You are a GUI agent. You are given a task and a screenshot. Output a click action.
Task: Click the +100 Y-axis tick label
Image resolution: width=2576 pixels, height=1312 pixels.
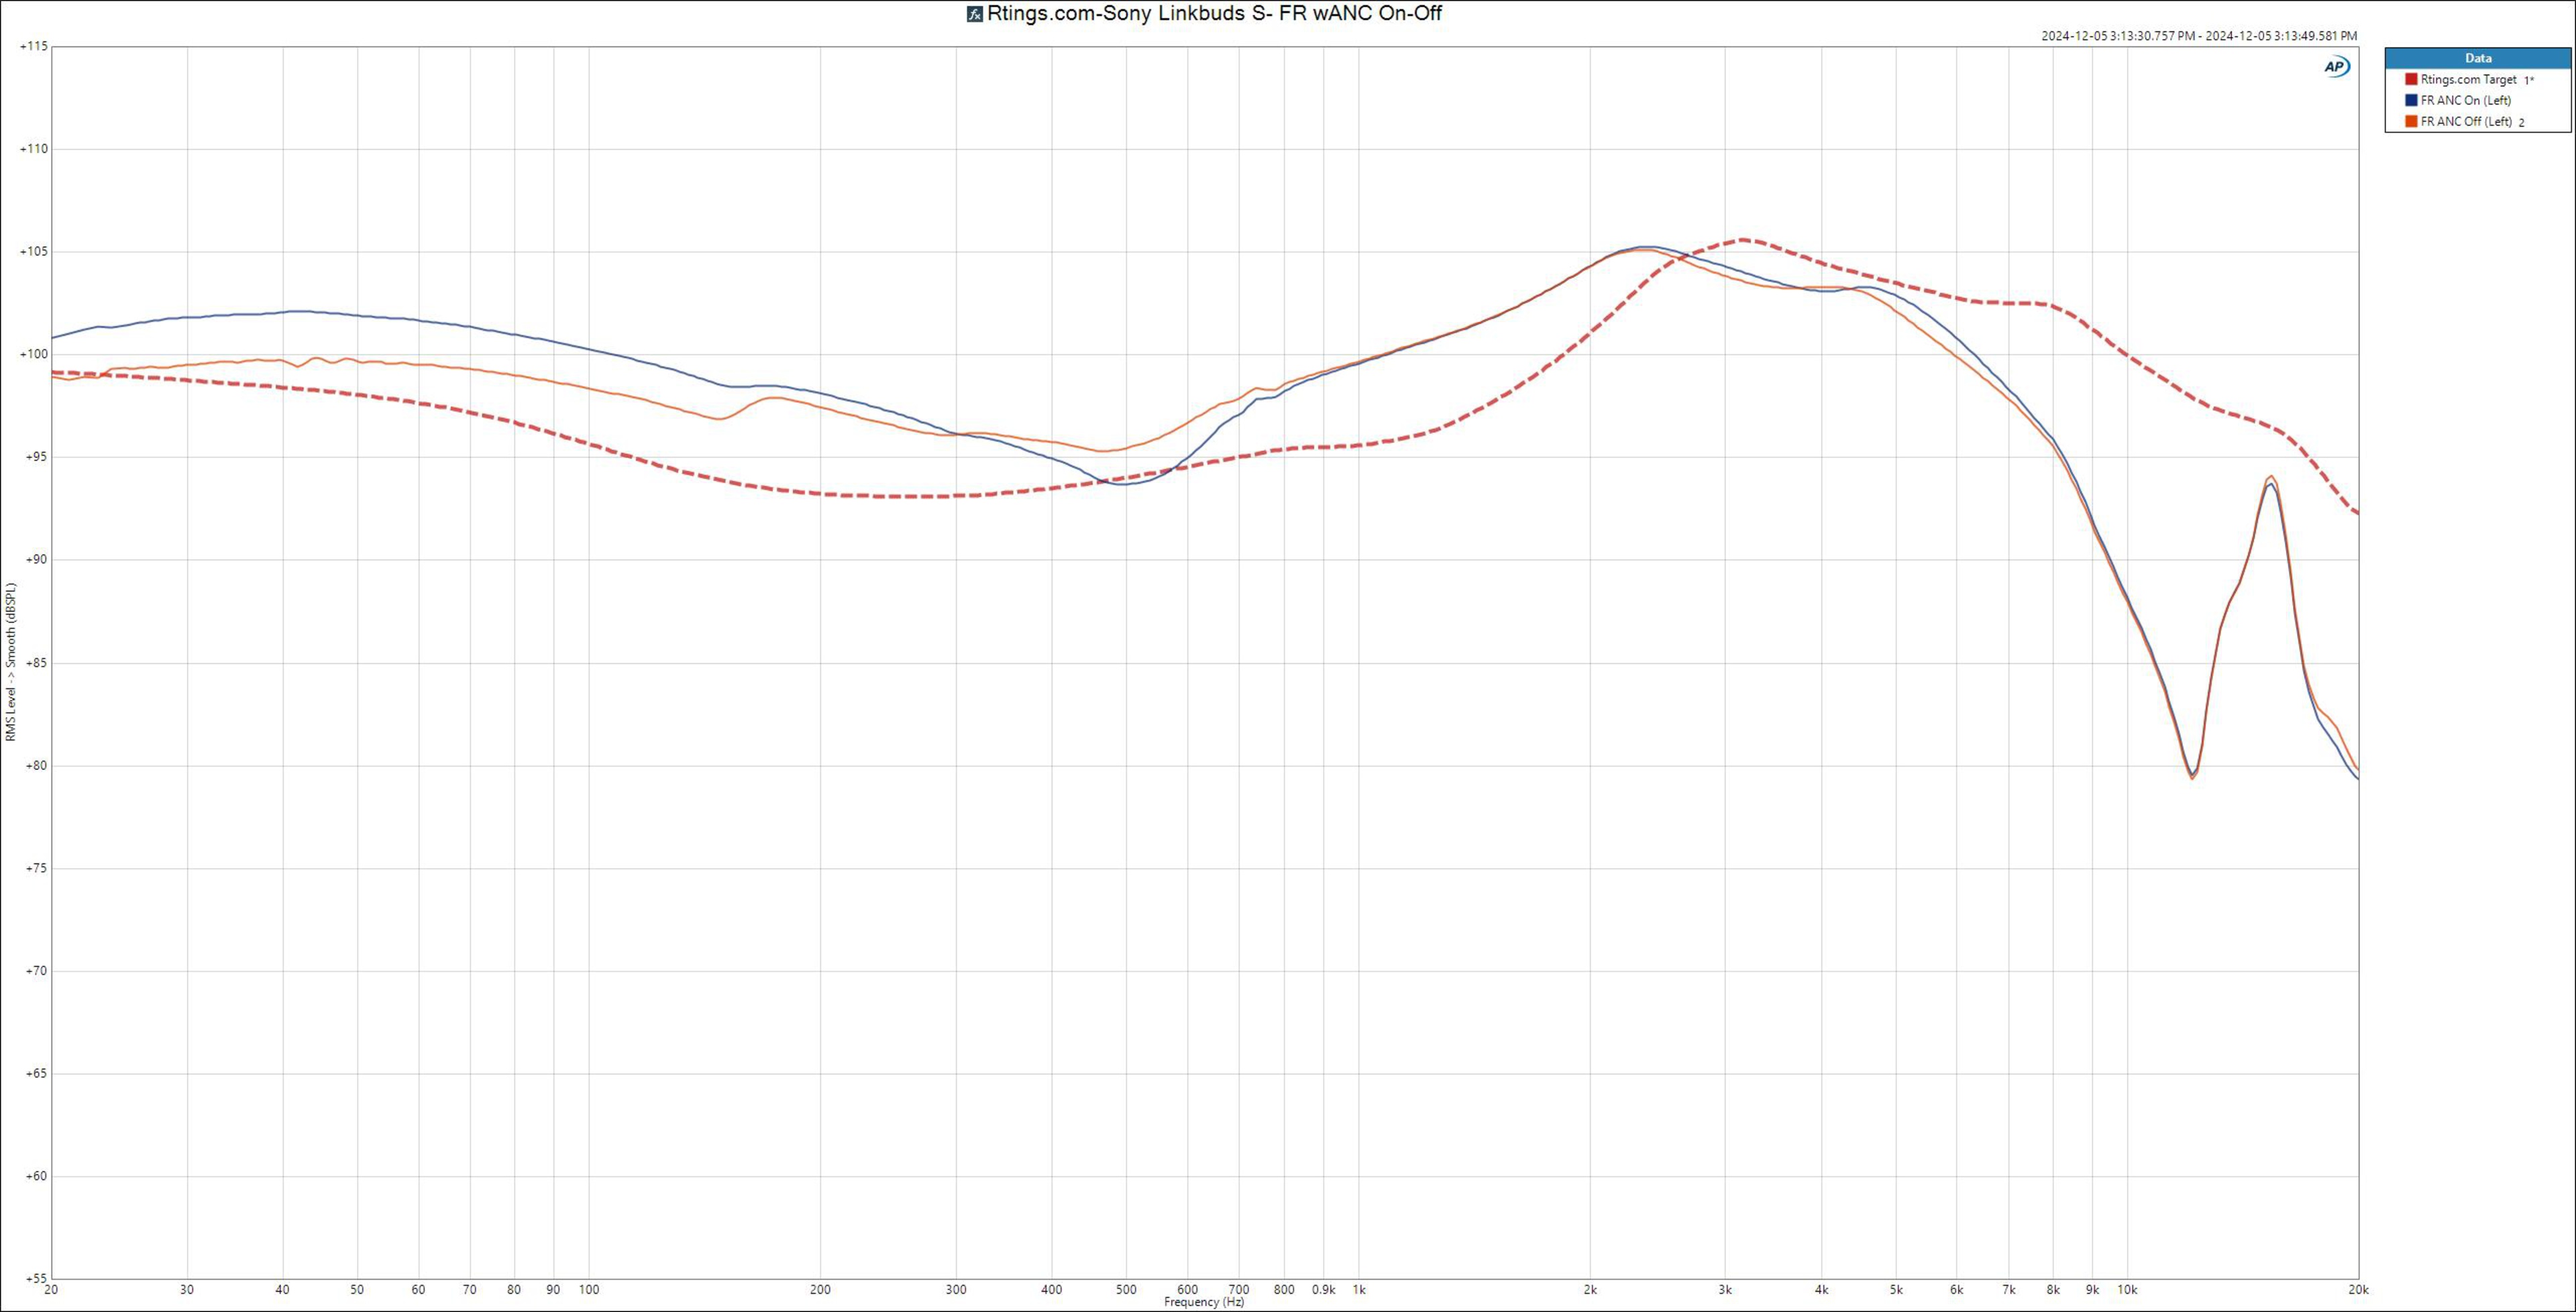[33, 354]
